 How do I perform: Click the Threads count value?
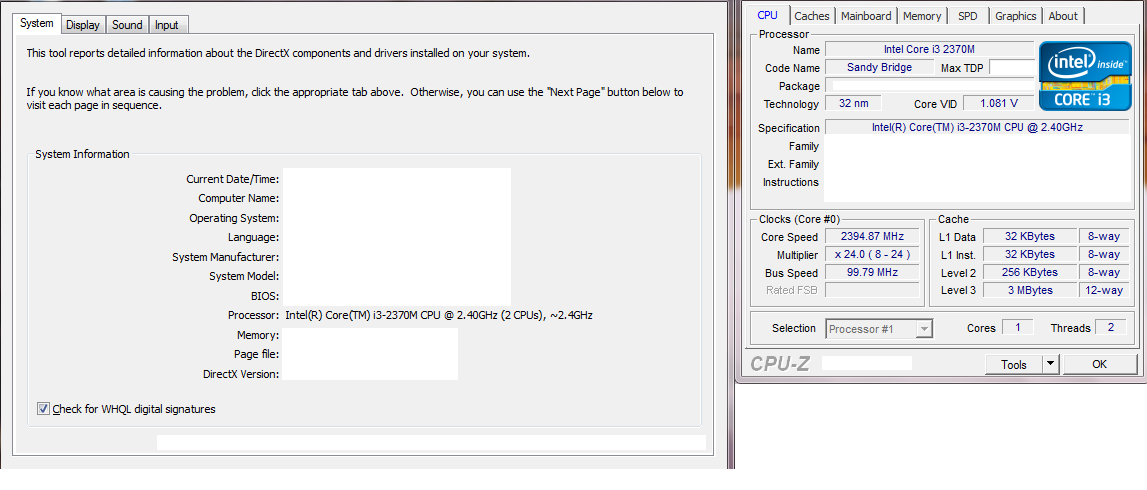[x=1110, y=328]
